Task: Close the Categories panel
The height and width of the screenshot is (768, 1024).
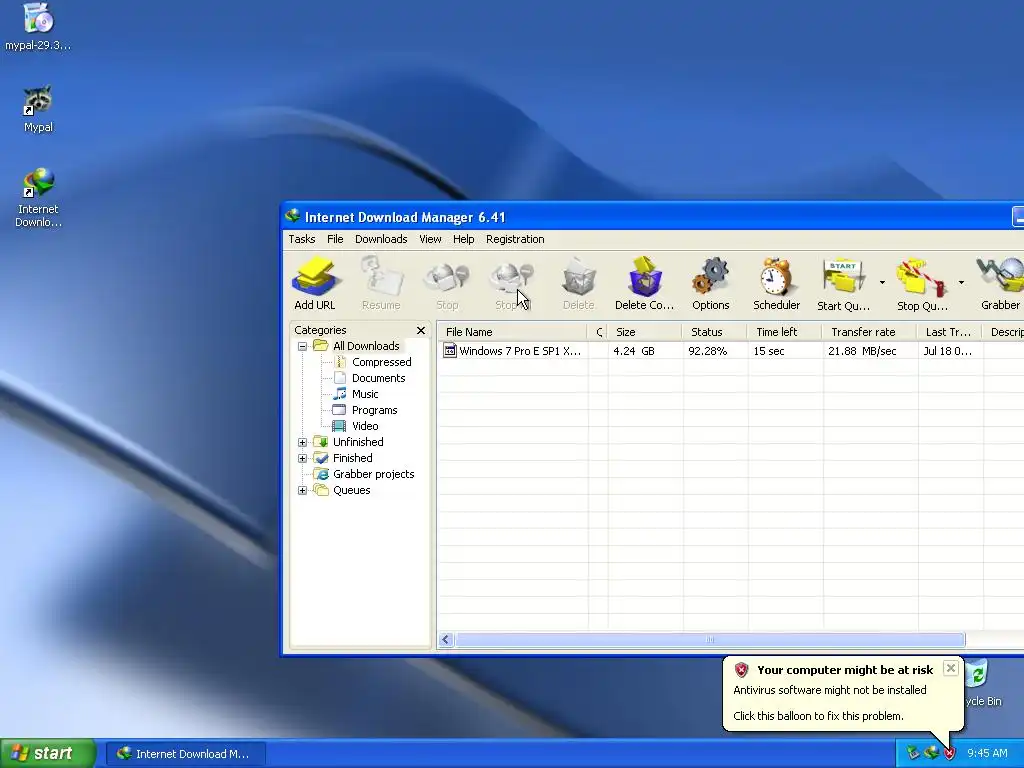Action: pyautogui.click(x=421, y=330)
